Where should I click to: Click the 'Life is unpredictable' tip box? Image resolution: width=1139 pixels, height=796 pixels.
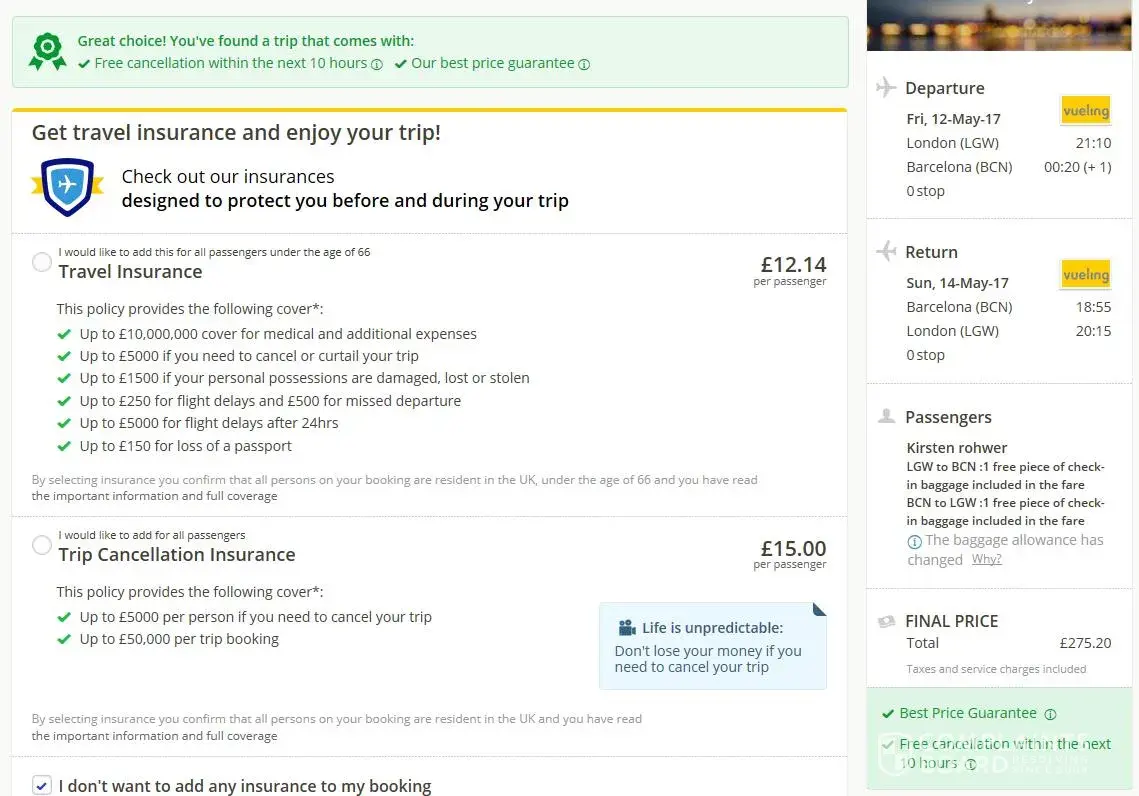coord(712,646)
